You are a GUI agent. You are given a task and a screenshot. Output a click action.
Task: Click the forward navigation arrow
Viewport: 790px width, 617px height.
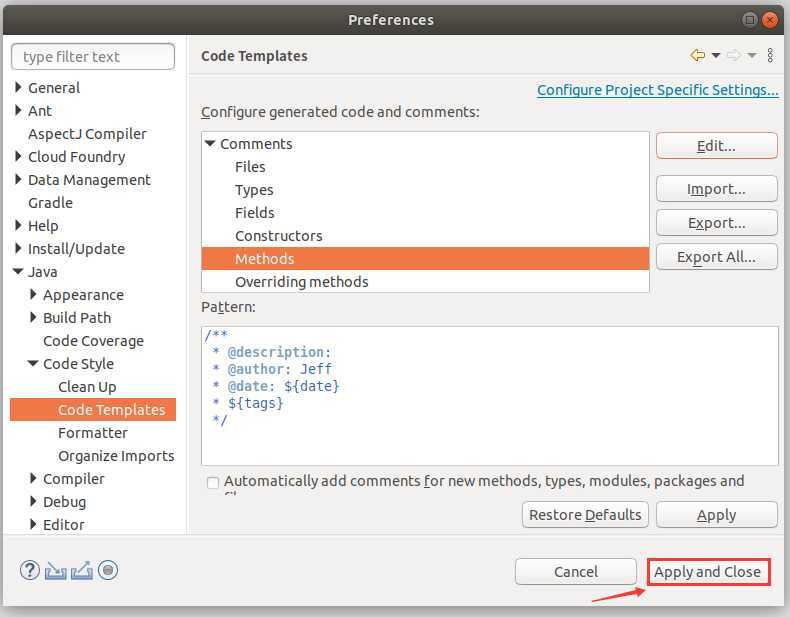coord(733,56)
